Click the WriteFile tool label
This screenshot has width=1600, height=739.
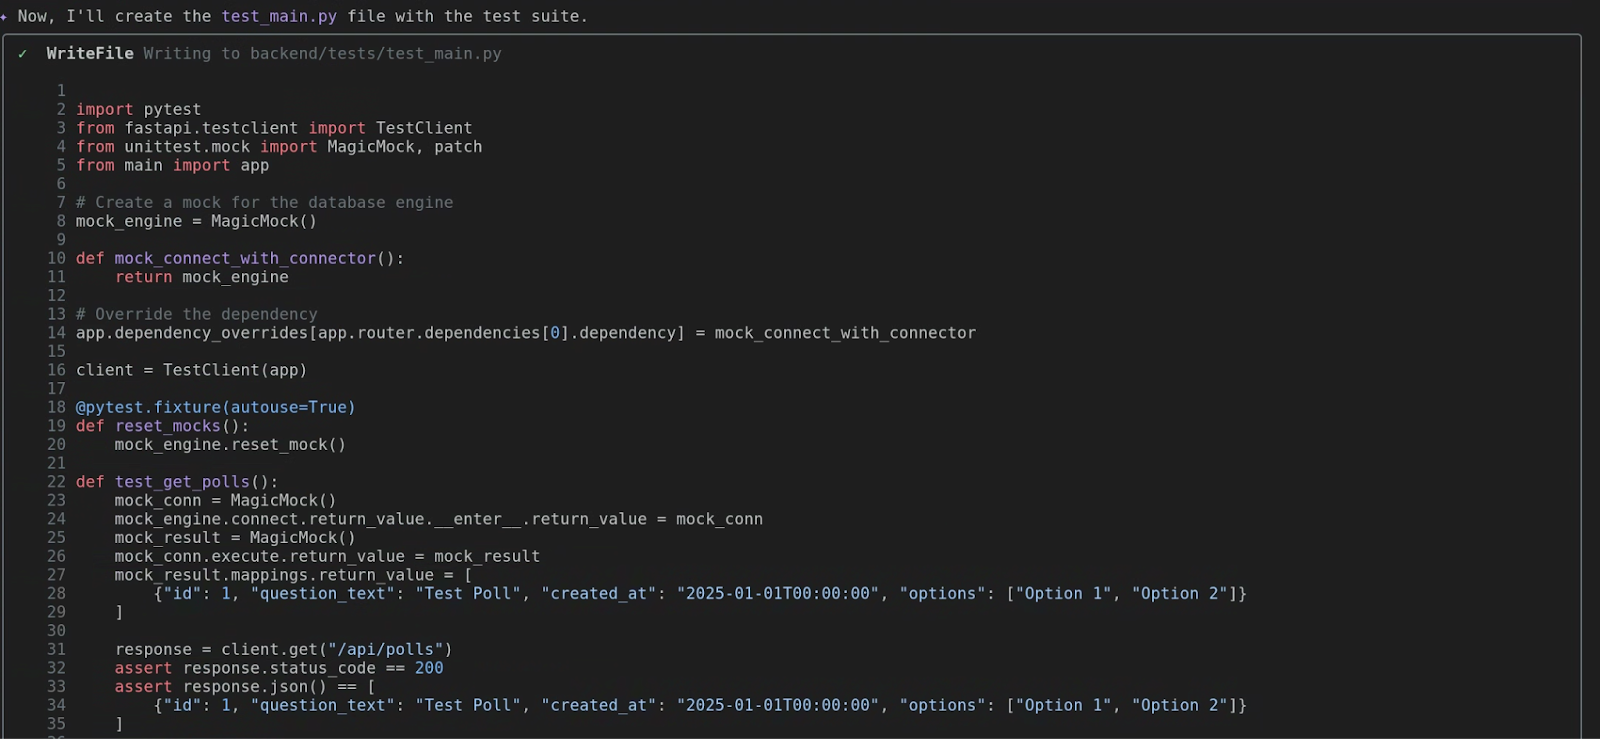point(89,54)
